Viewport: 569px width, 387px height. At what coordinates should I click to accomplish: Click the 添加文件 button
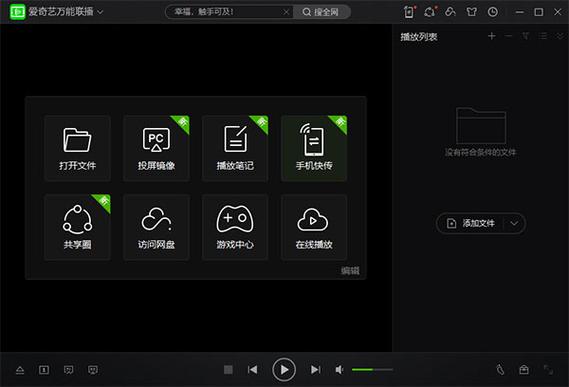coord(470,223)
